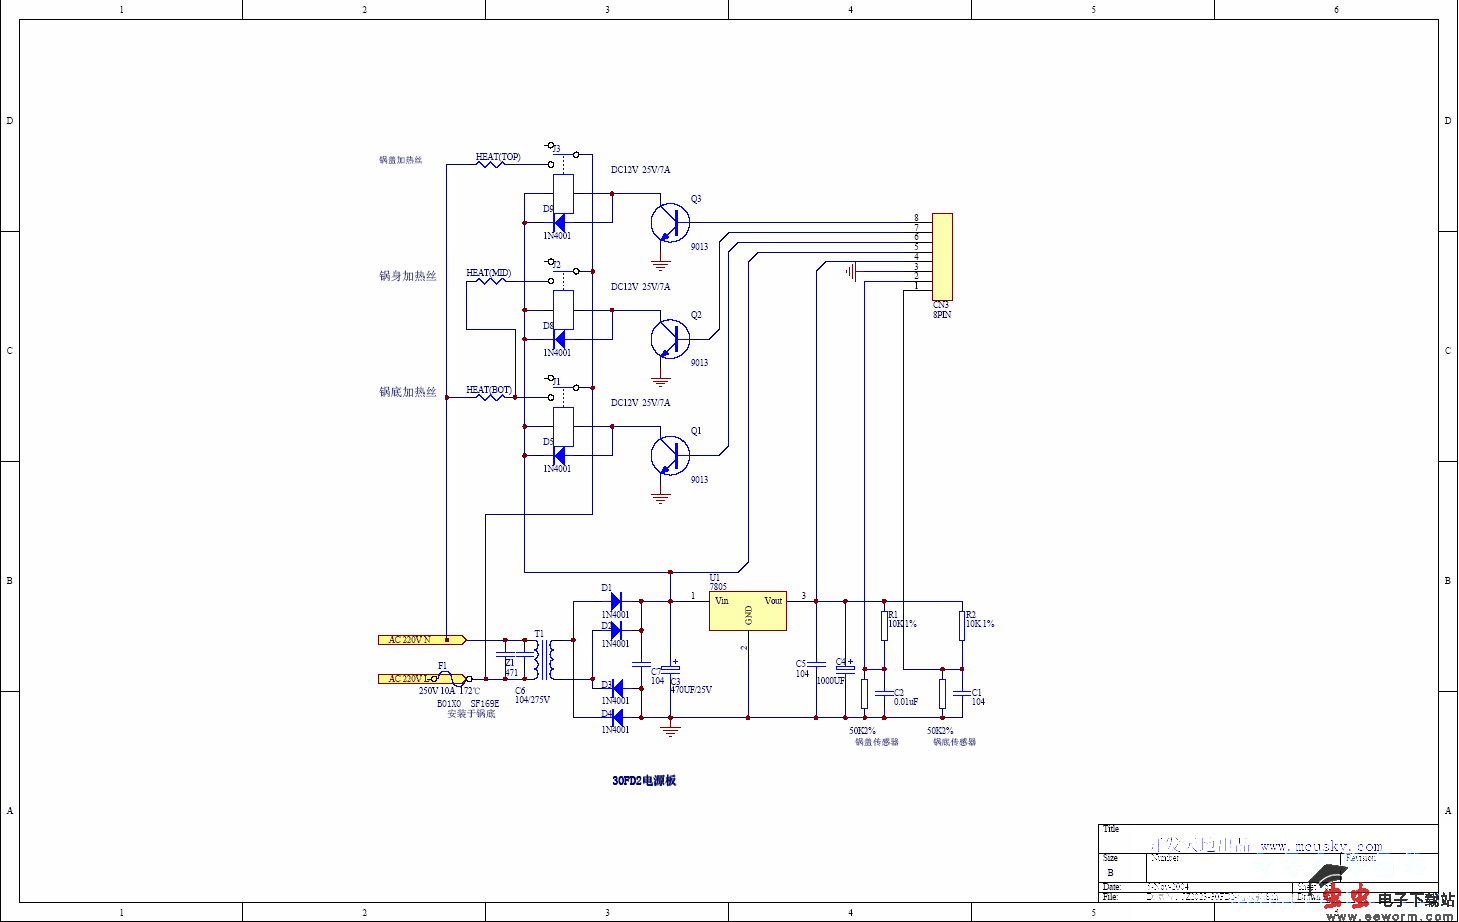Click the HEAT(TOP) heater resistor
The height and width of the screenshot is (922, 1459).
pyautogui.click(x=490, y=164)
